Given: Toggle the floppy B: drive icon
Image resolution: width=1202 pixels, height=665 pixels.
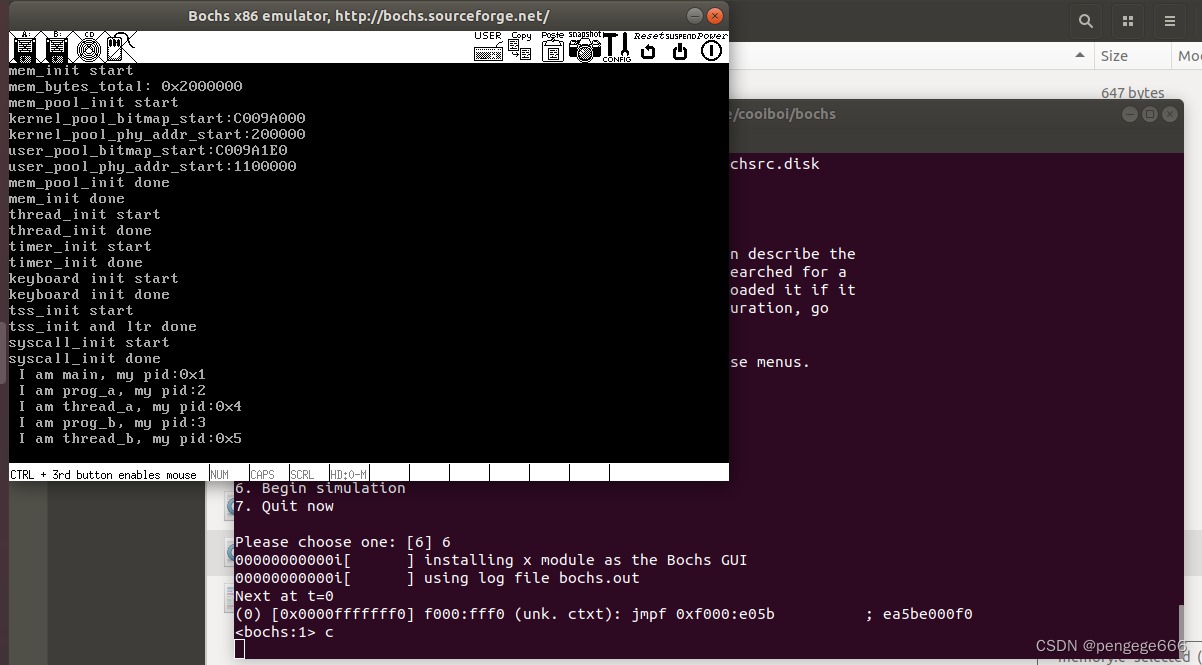Looking at the screenshot, I should pyautogui.click(x=57, y=46).
